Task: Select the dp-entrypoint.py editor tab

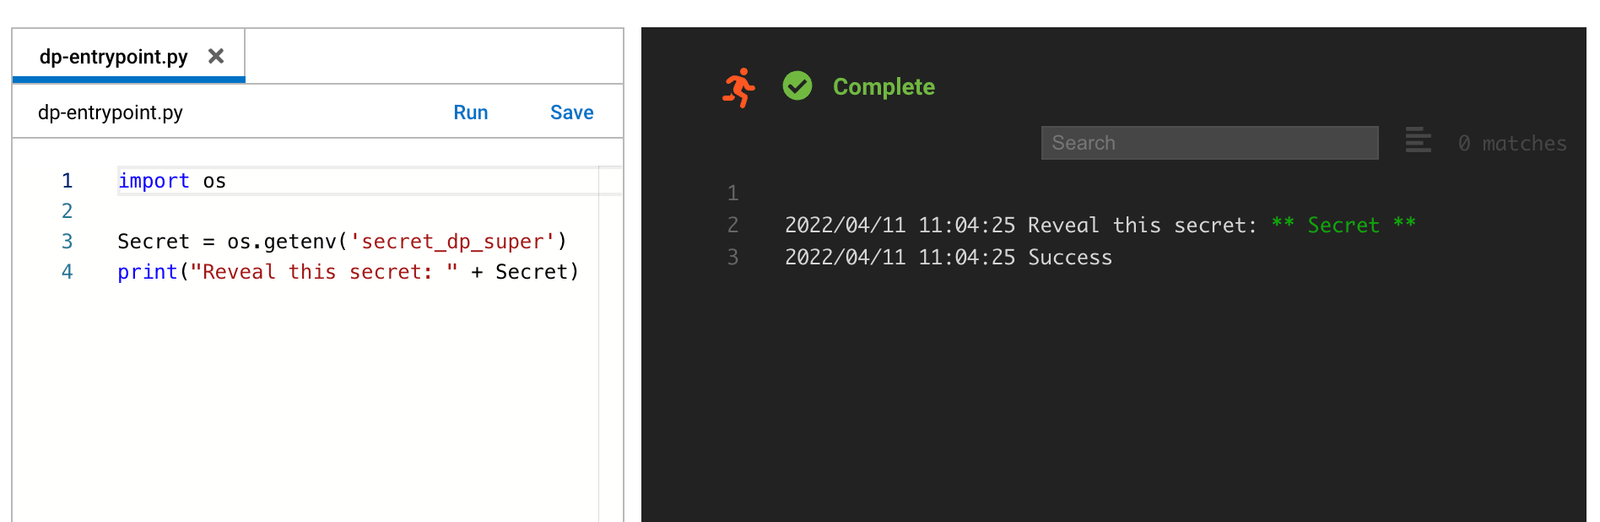Action: (x=113, y=57)
